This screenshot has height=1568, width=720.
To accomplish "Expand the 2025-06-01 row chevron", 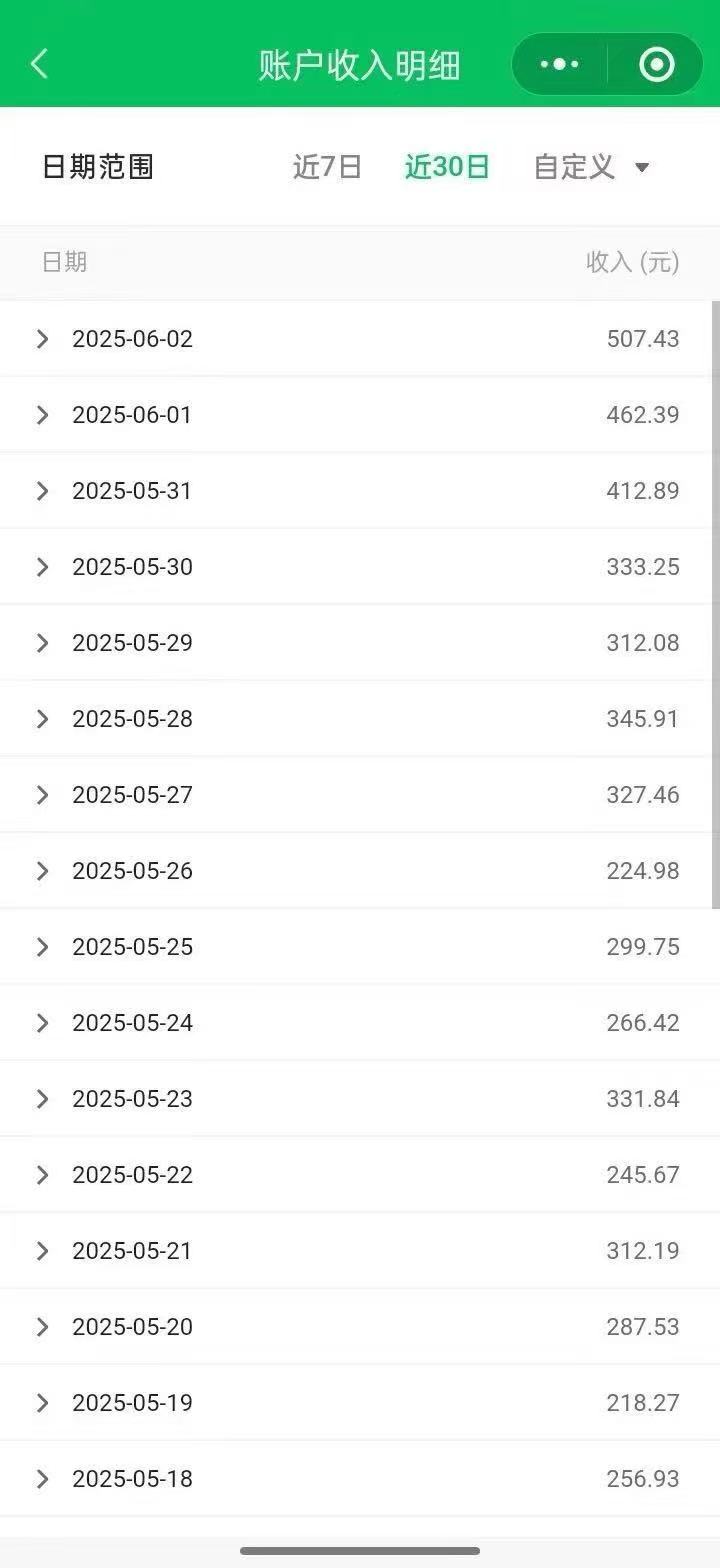I will [x=42, y=415].
